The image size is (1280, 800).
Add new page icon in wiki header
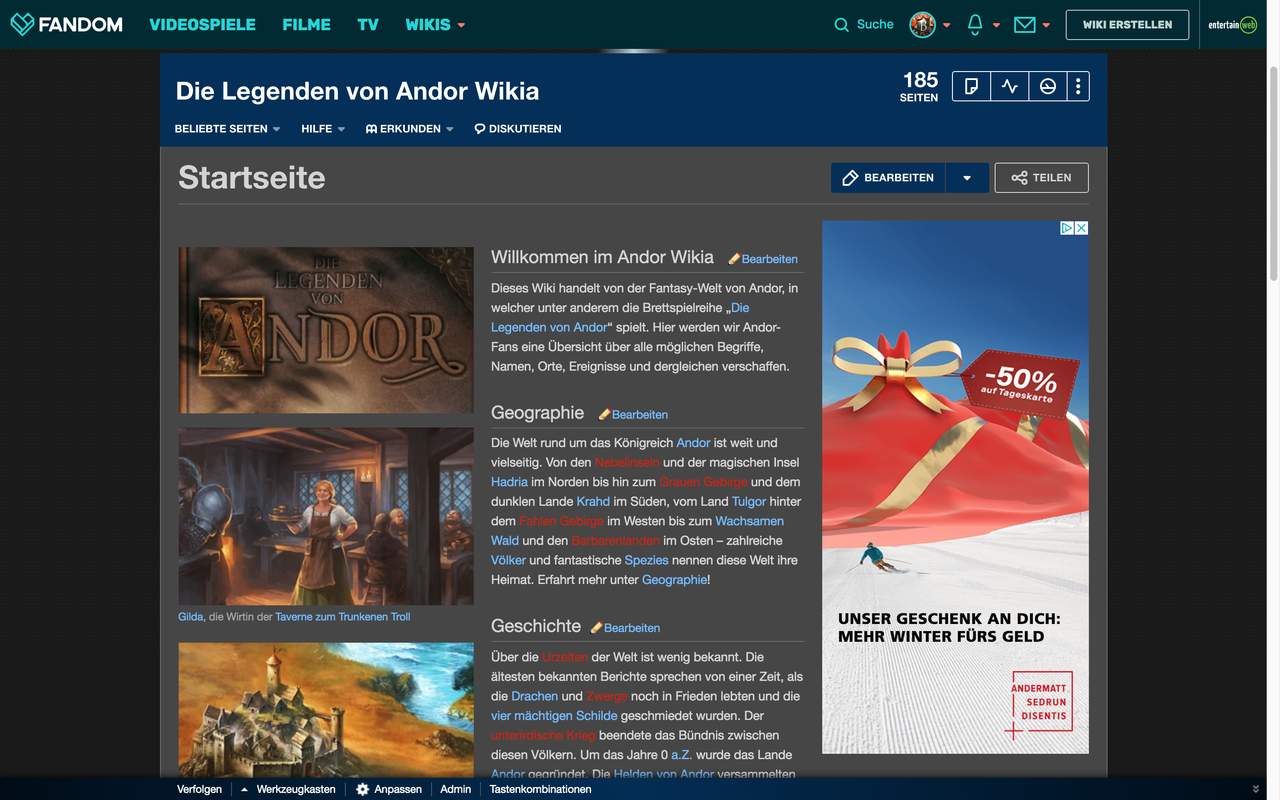[971, 87]
